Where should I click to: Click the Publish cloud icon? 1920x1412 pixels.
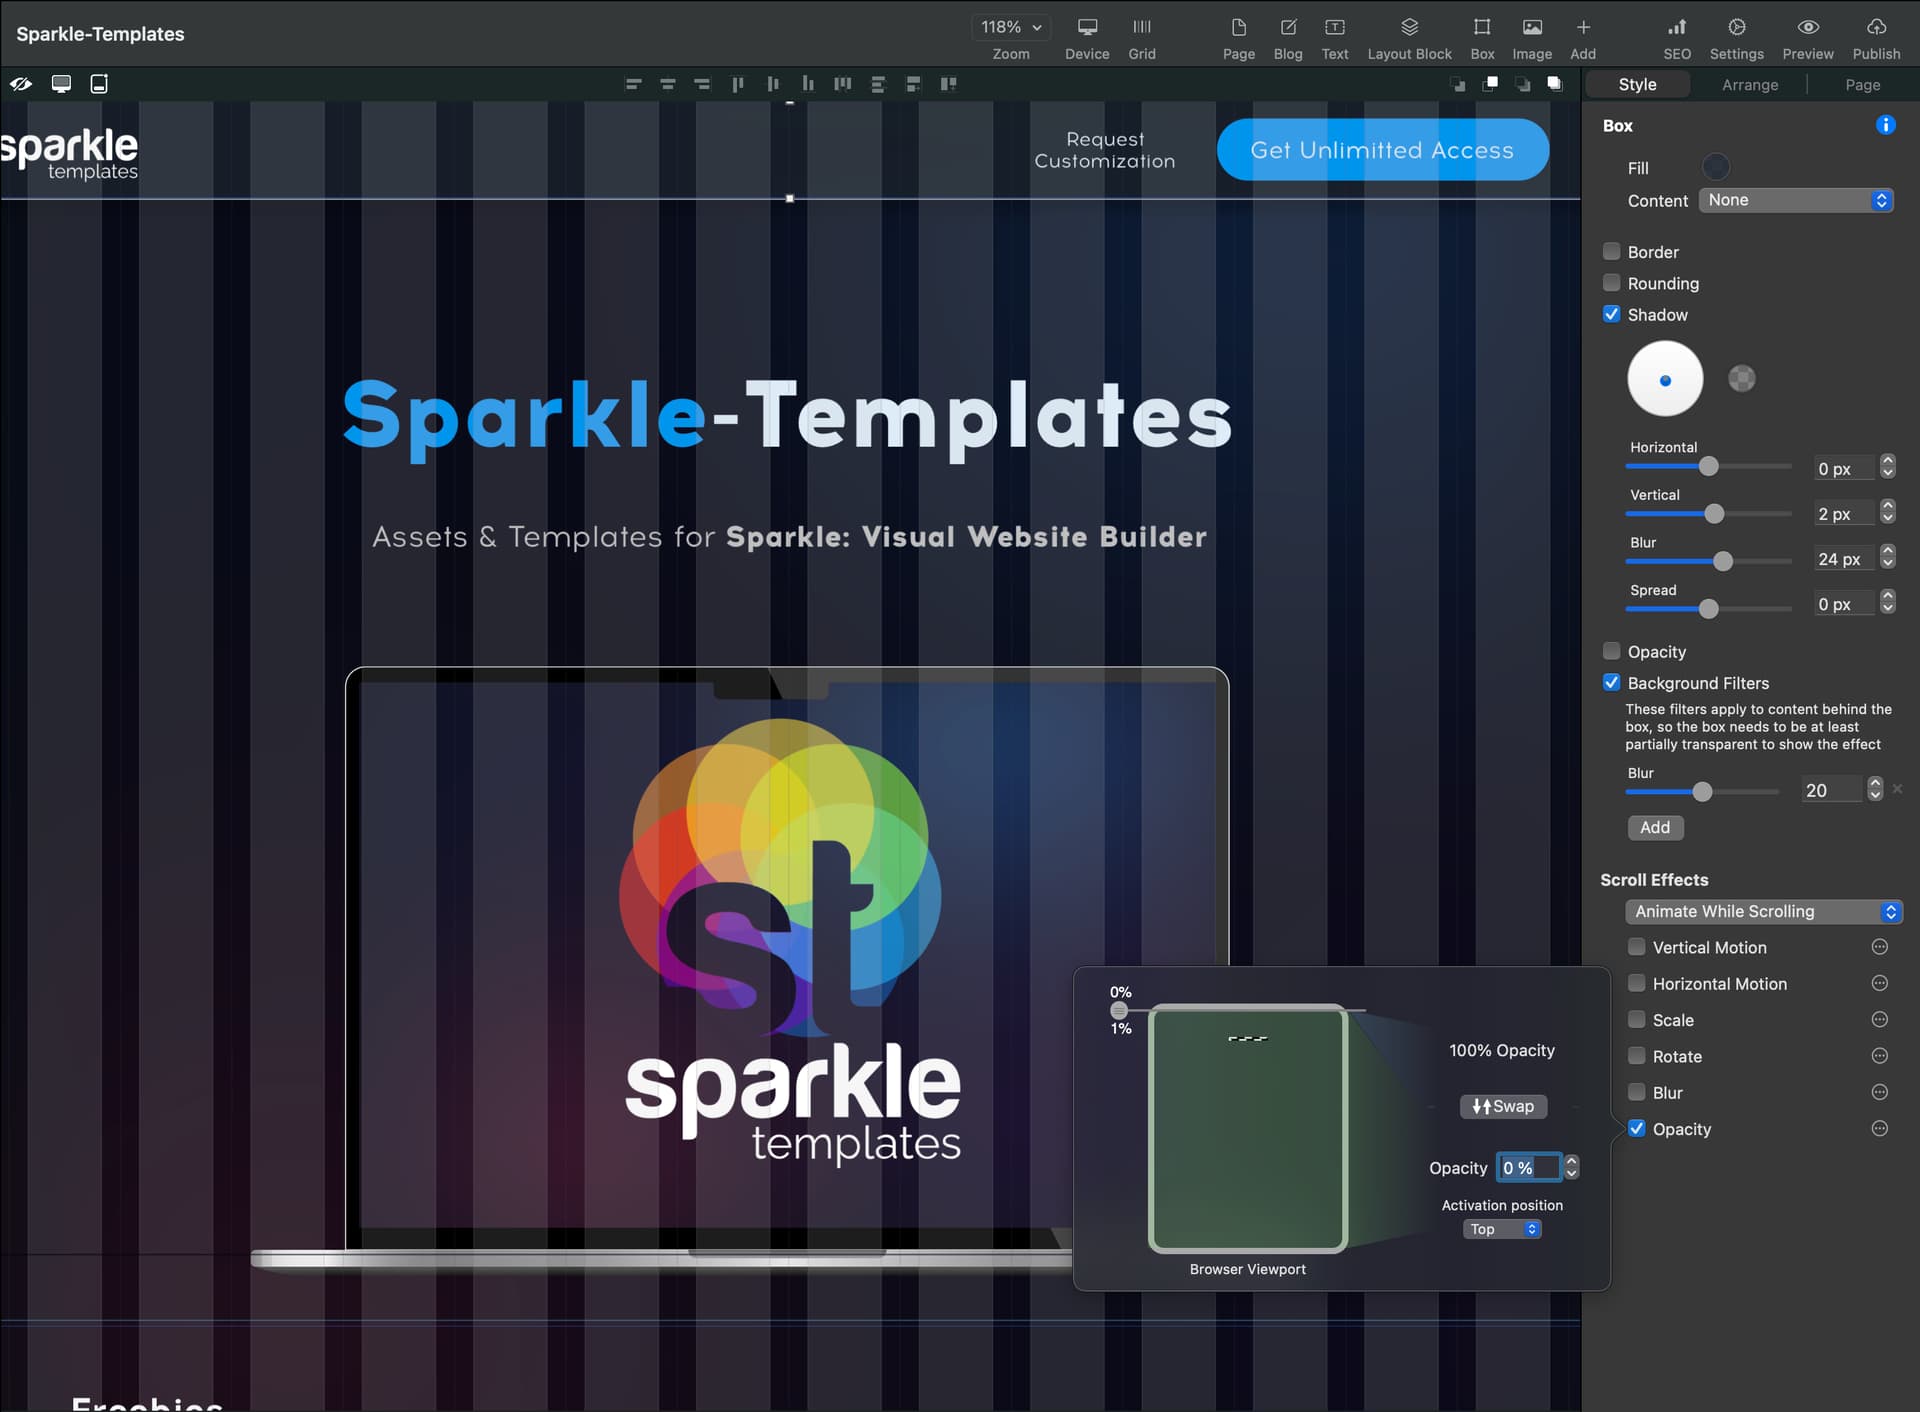[x=1876, y=28]
